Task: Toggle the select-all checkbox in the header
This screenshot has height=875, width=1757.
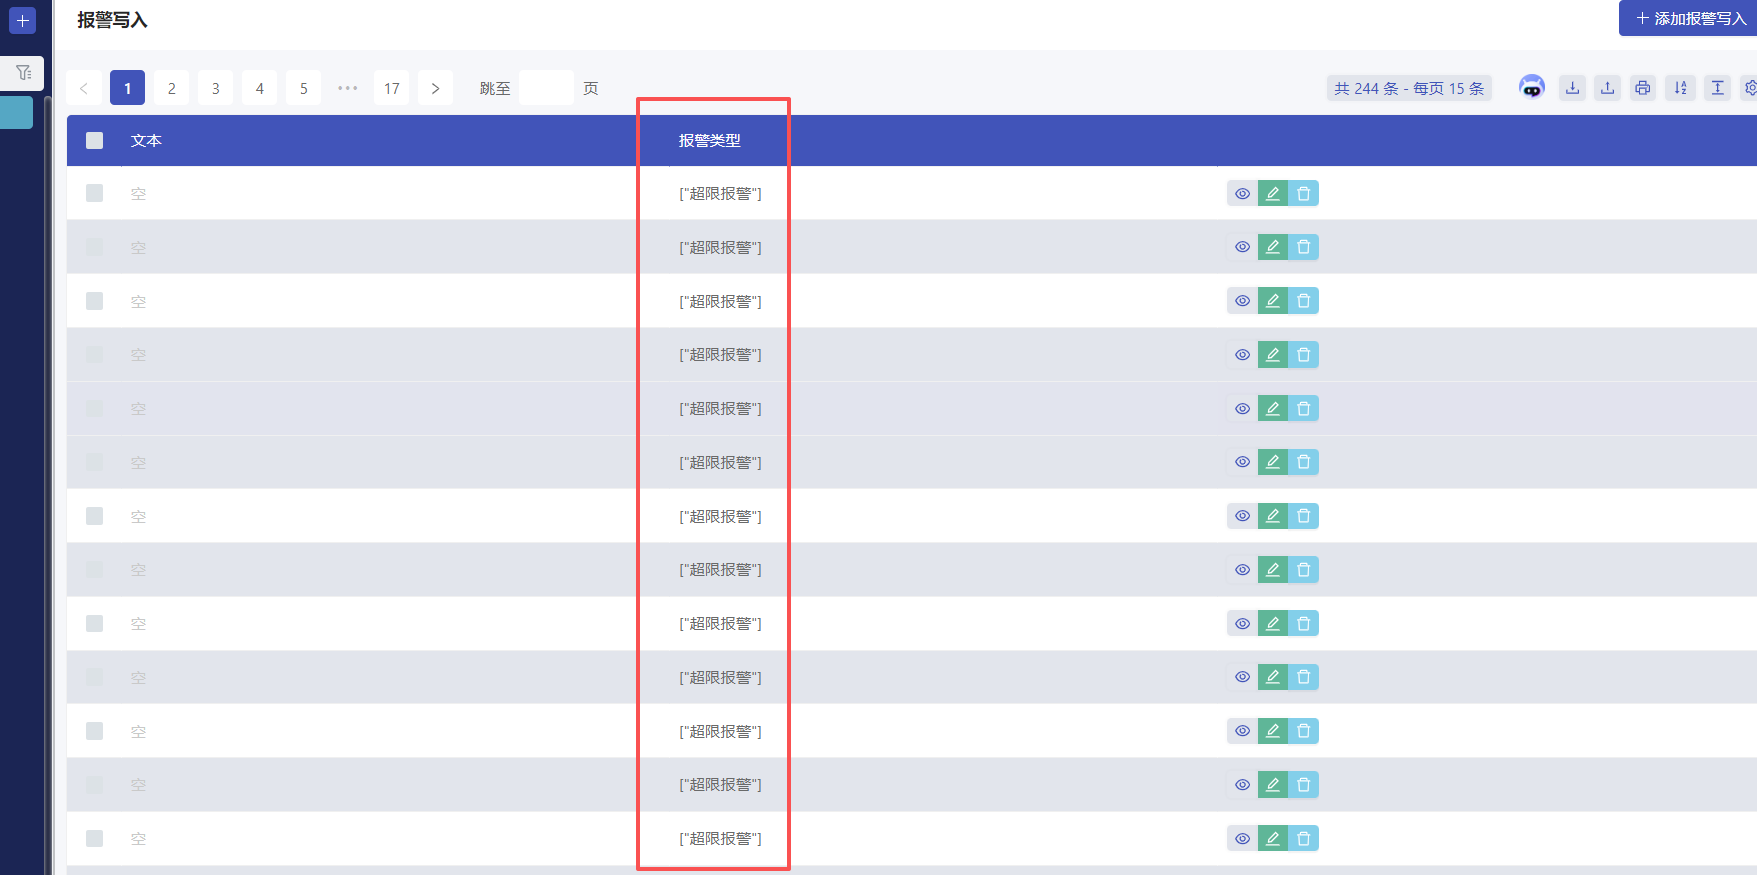Action: 94,141
